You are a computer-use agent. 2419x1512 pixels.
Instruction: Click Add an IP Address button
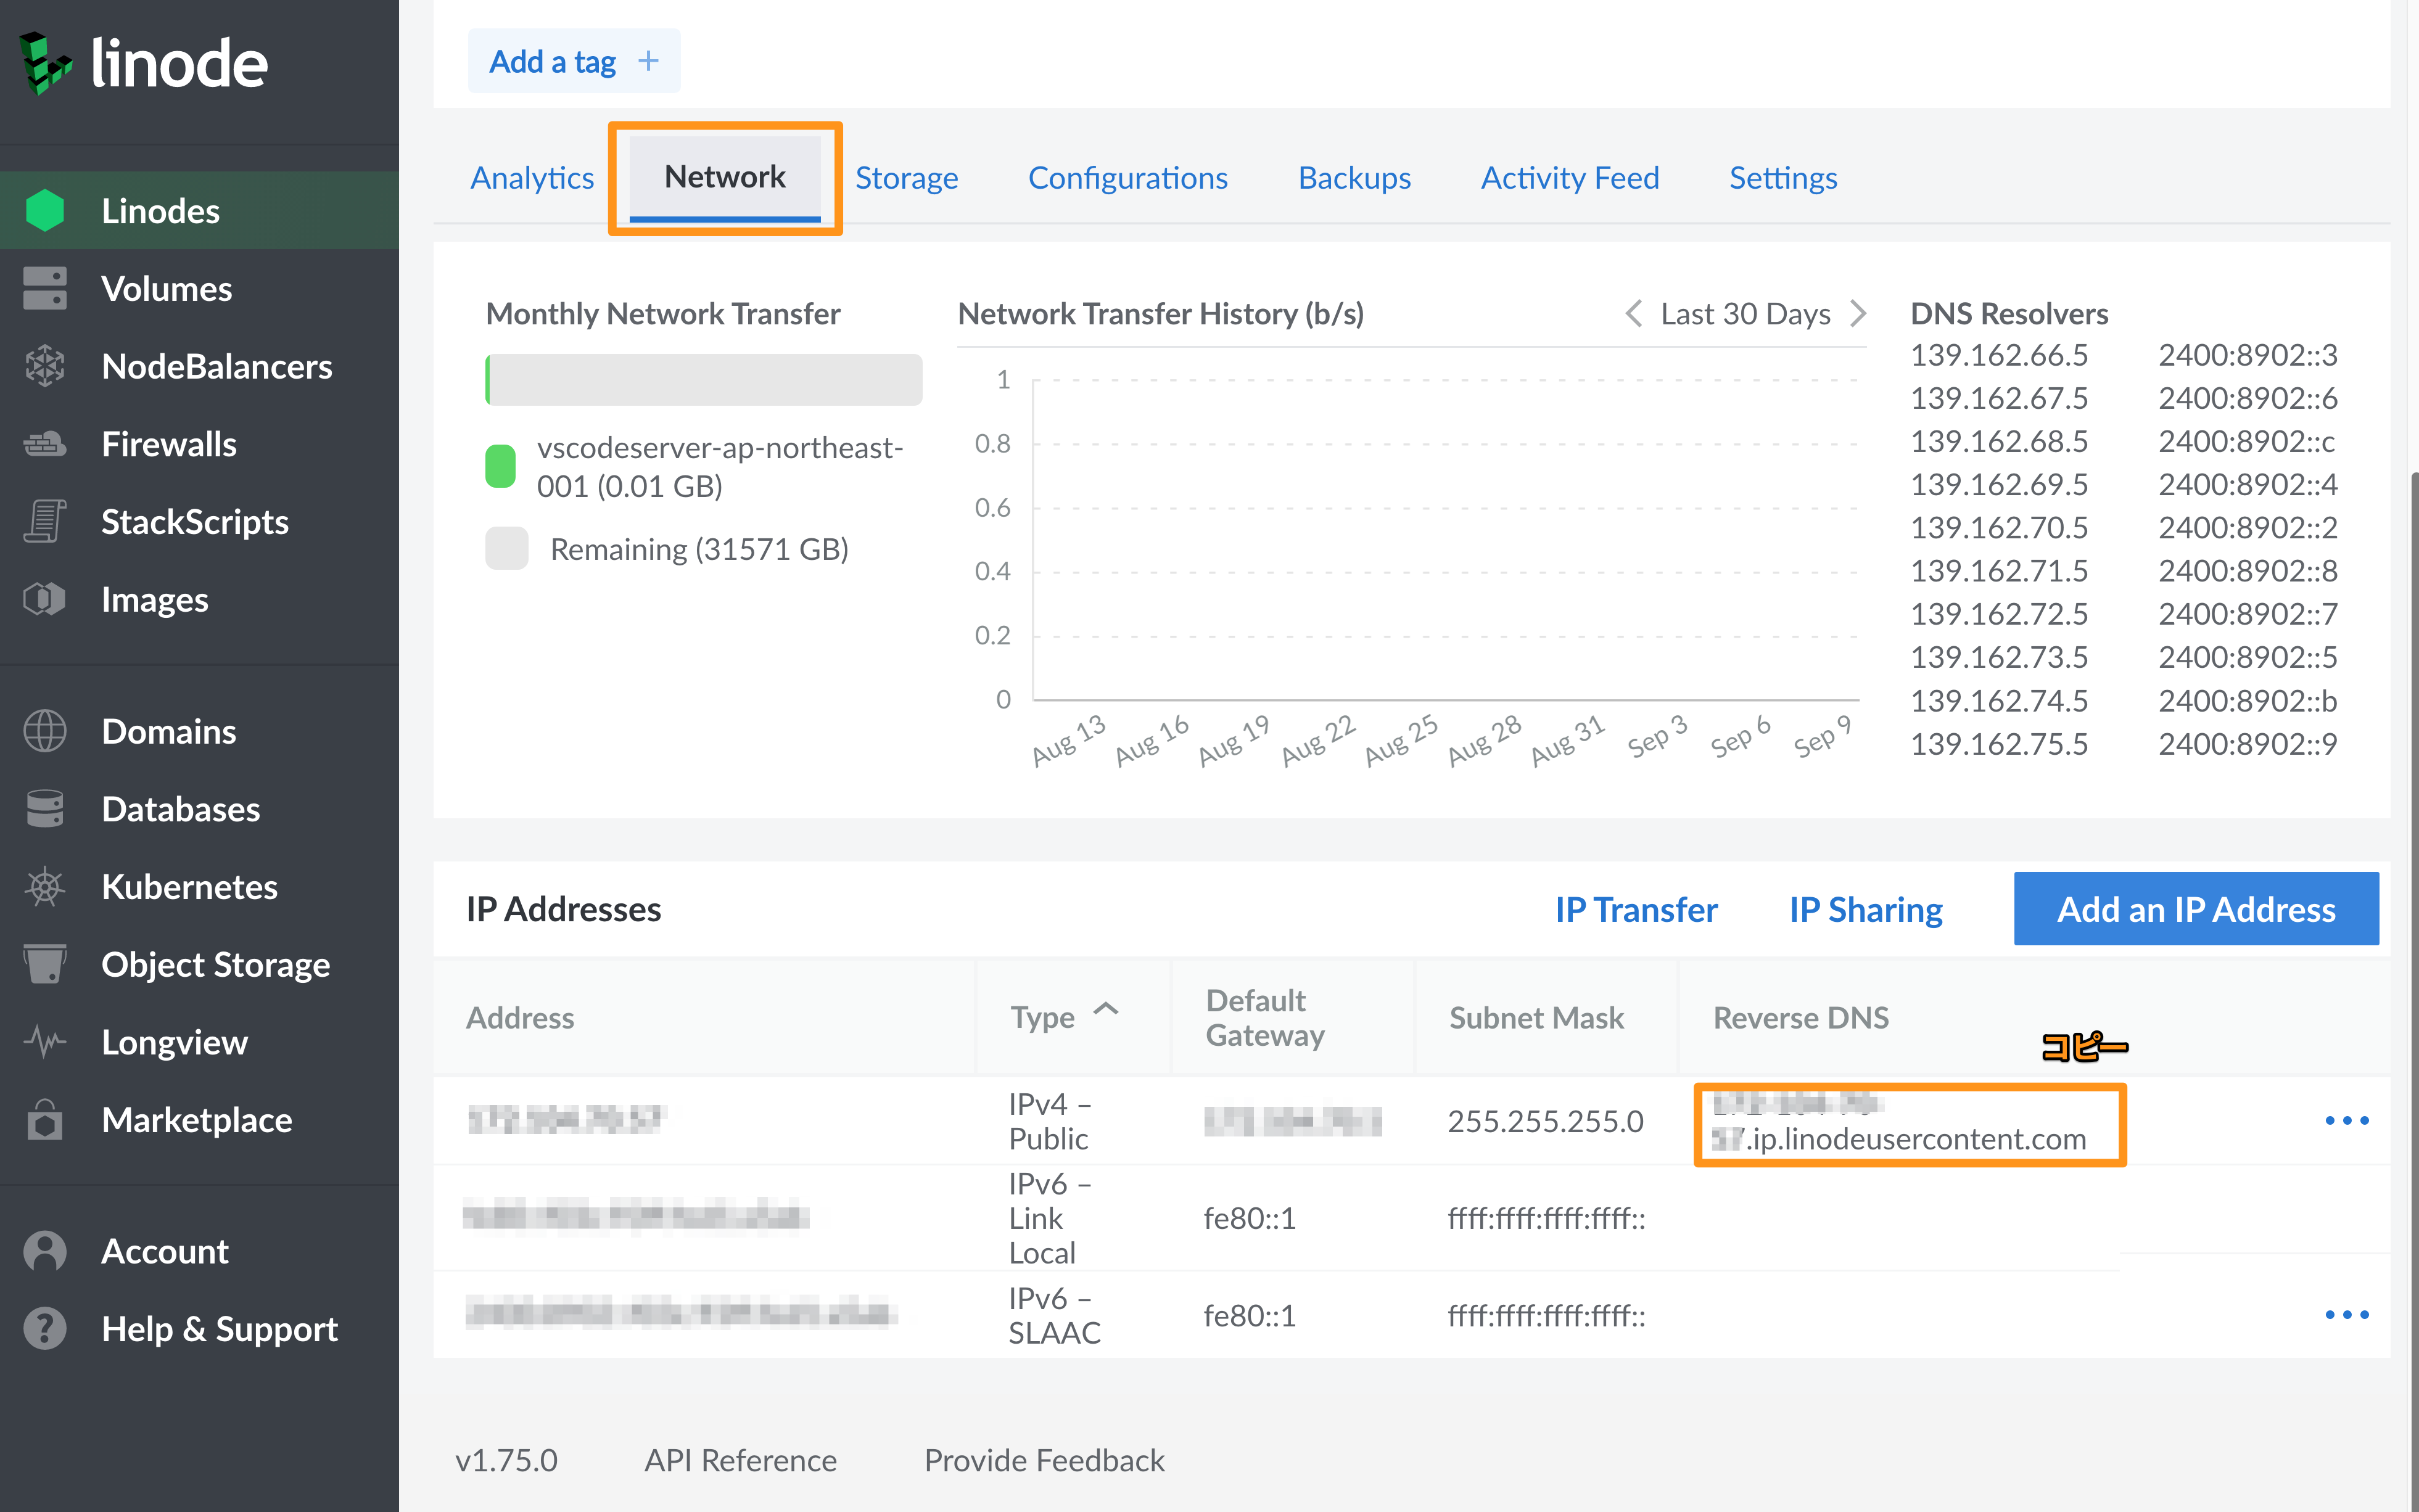click(2196, 909)
